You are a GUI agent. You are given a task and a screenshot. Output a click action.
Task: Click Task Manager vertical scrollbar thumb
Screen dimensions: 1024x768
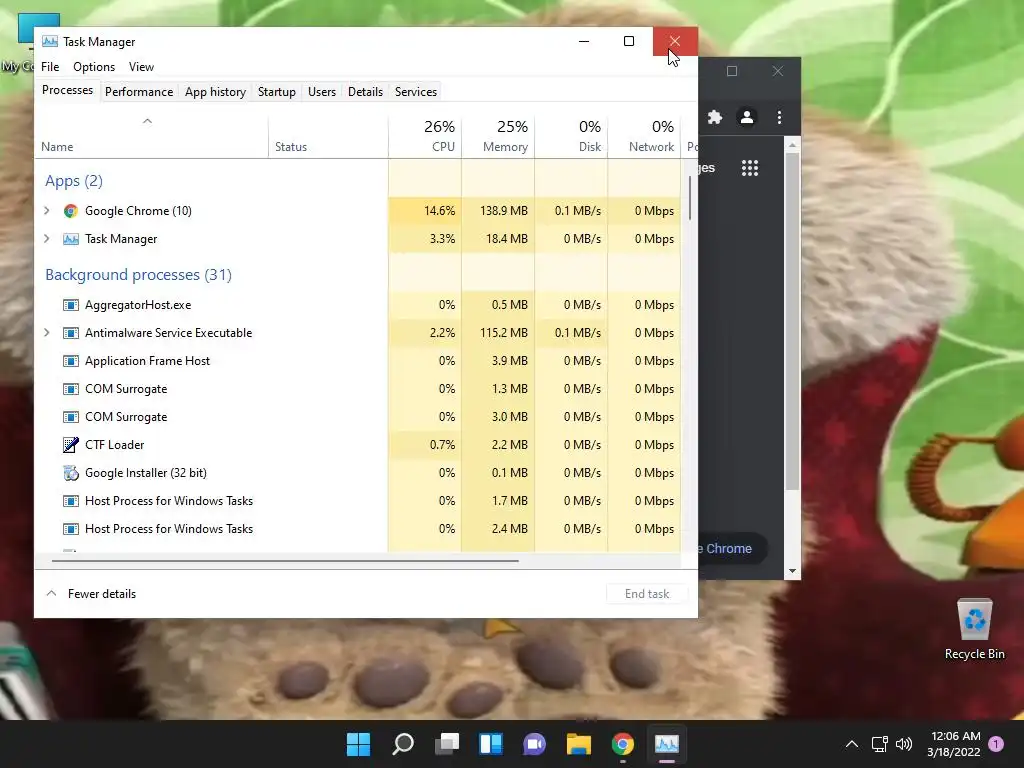(690, 198)
